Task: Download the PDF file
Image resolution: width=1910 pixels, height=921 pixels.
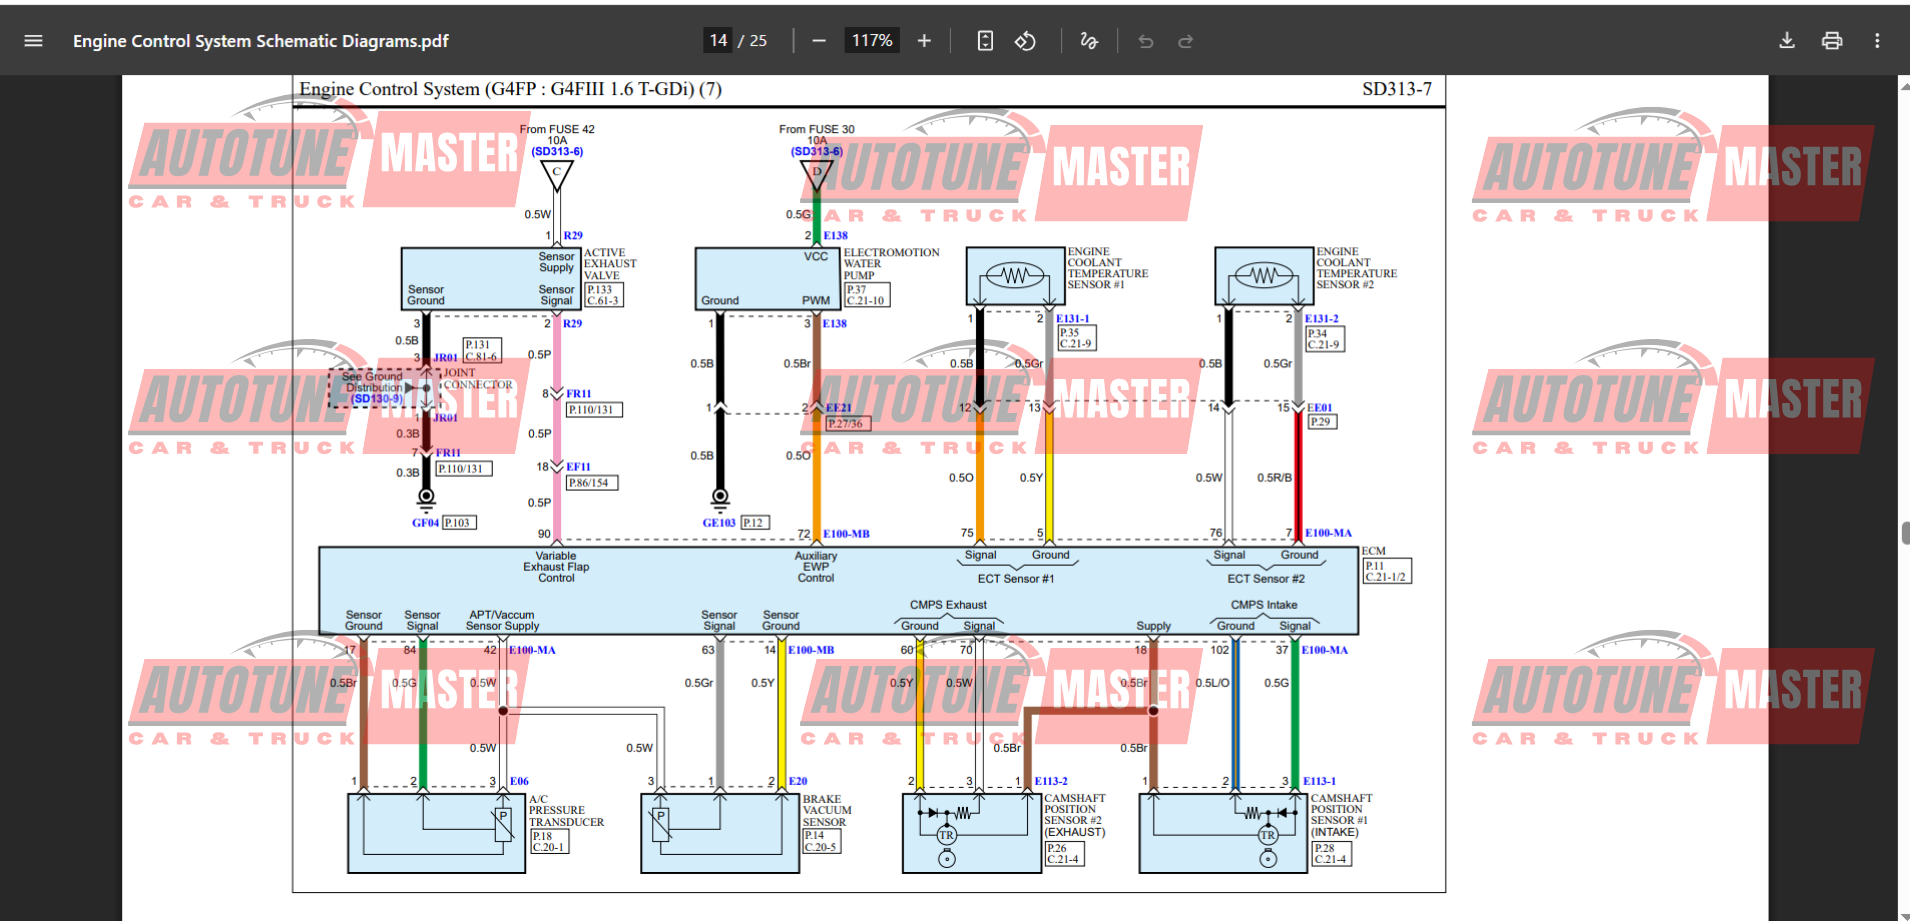Action: tap(1787, 41)
